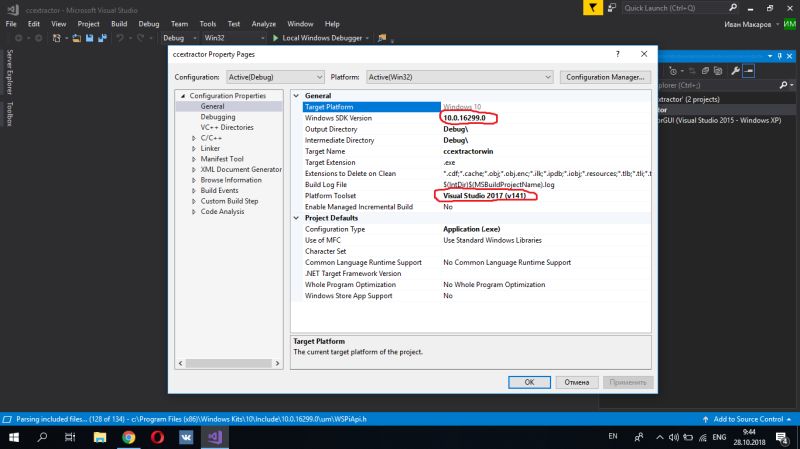This screenshot has width=800, height=449.
Task: Collapse the General property group chevron
Action: coord(296,95)
